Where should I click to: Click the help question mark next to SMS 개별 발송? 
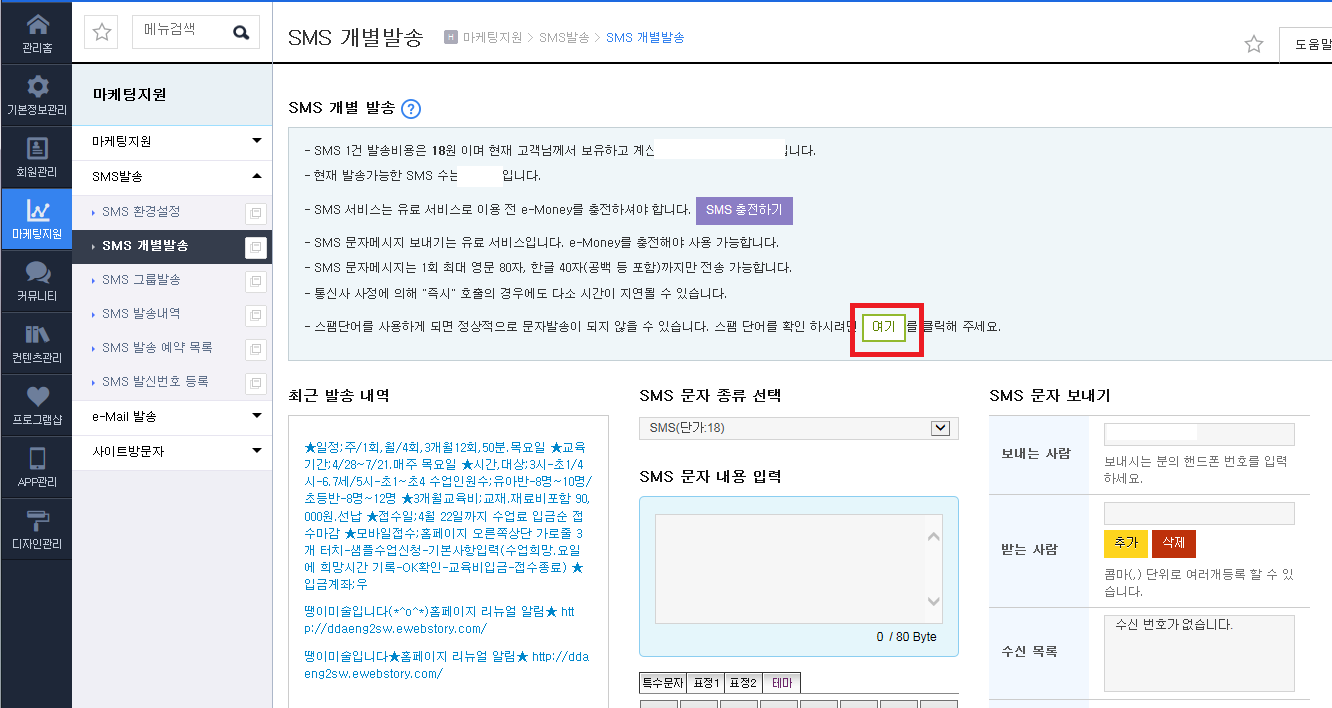coord(410,109)
